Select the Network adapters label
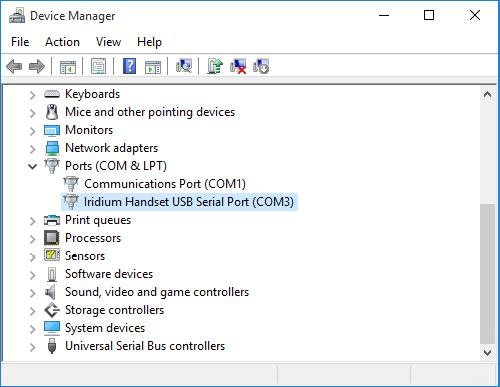 [111, 148]
